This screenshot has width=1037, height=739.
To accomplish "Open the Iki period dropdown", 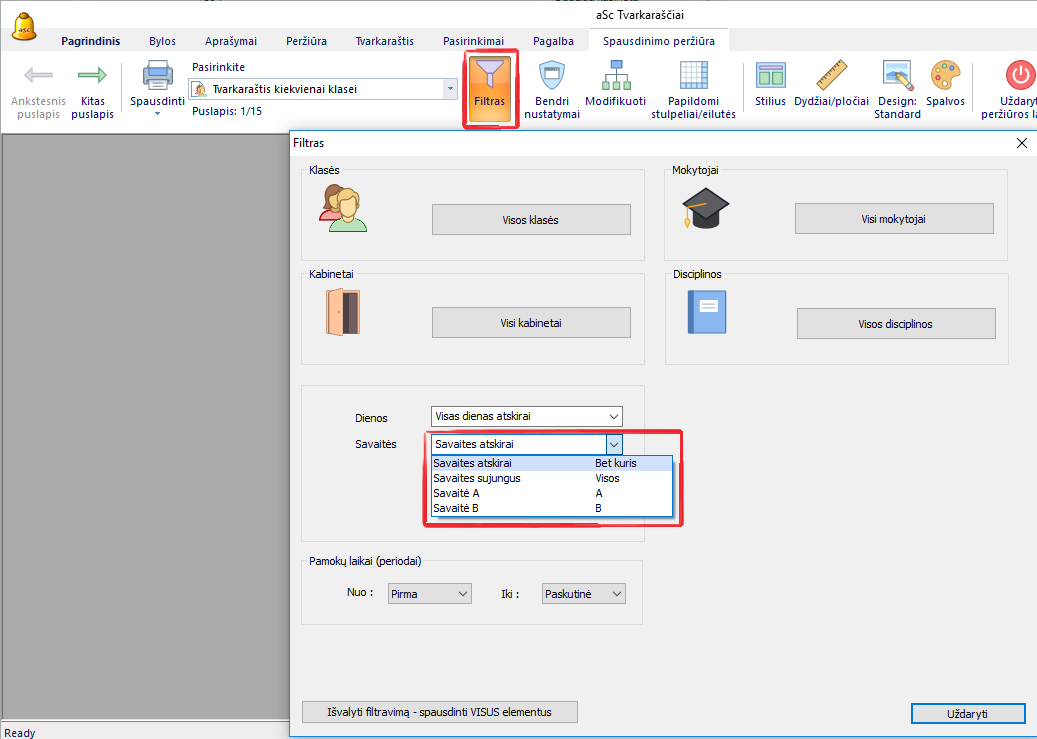I will tap(616, 594).
